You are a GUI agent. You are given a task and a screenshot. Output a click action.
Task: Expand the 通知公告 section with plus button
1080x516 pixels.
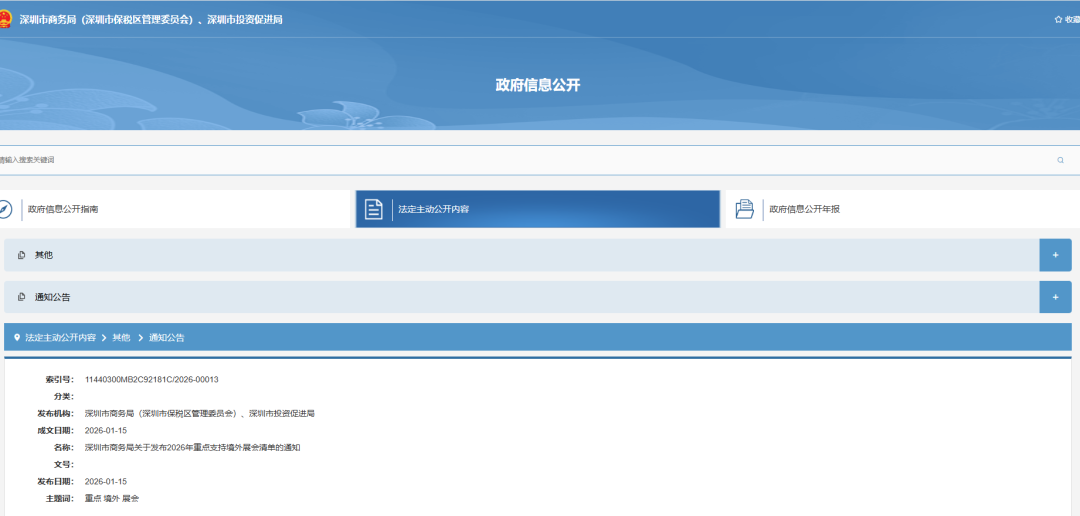point(1055,297)
